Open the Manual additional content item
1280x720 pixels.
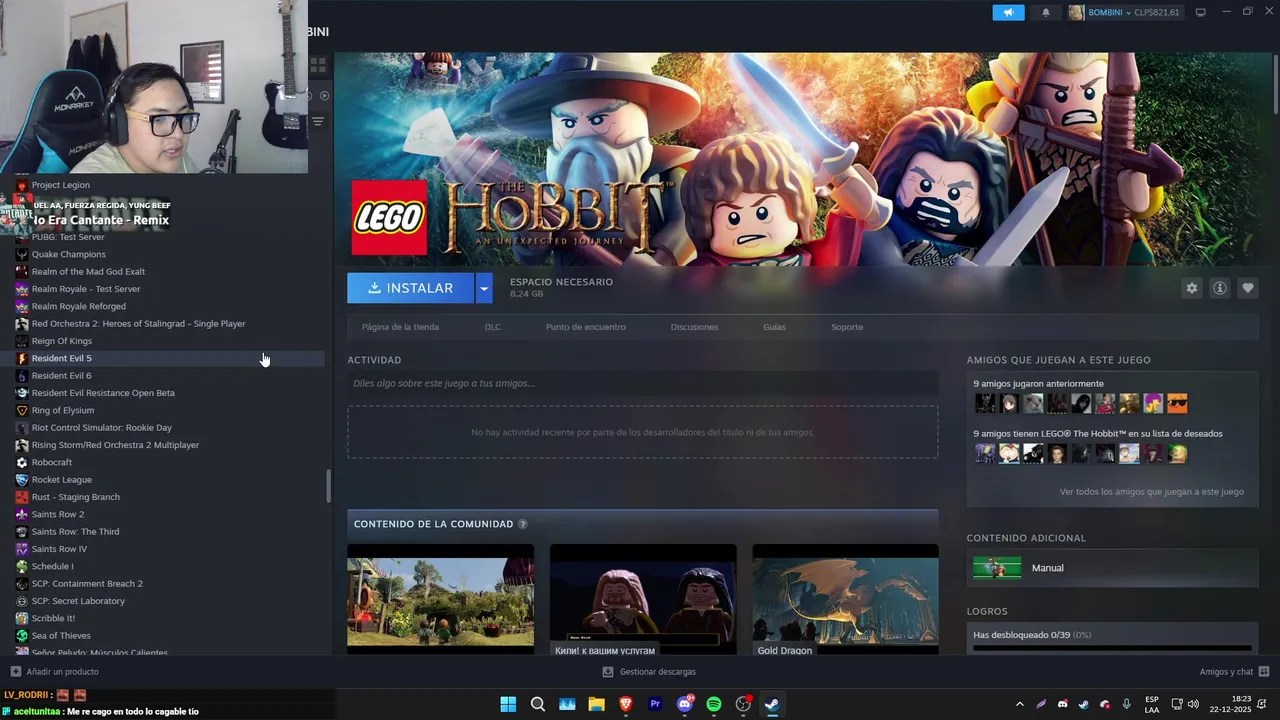coord(1112,568)
